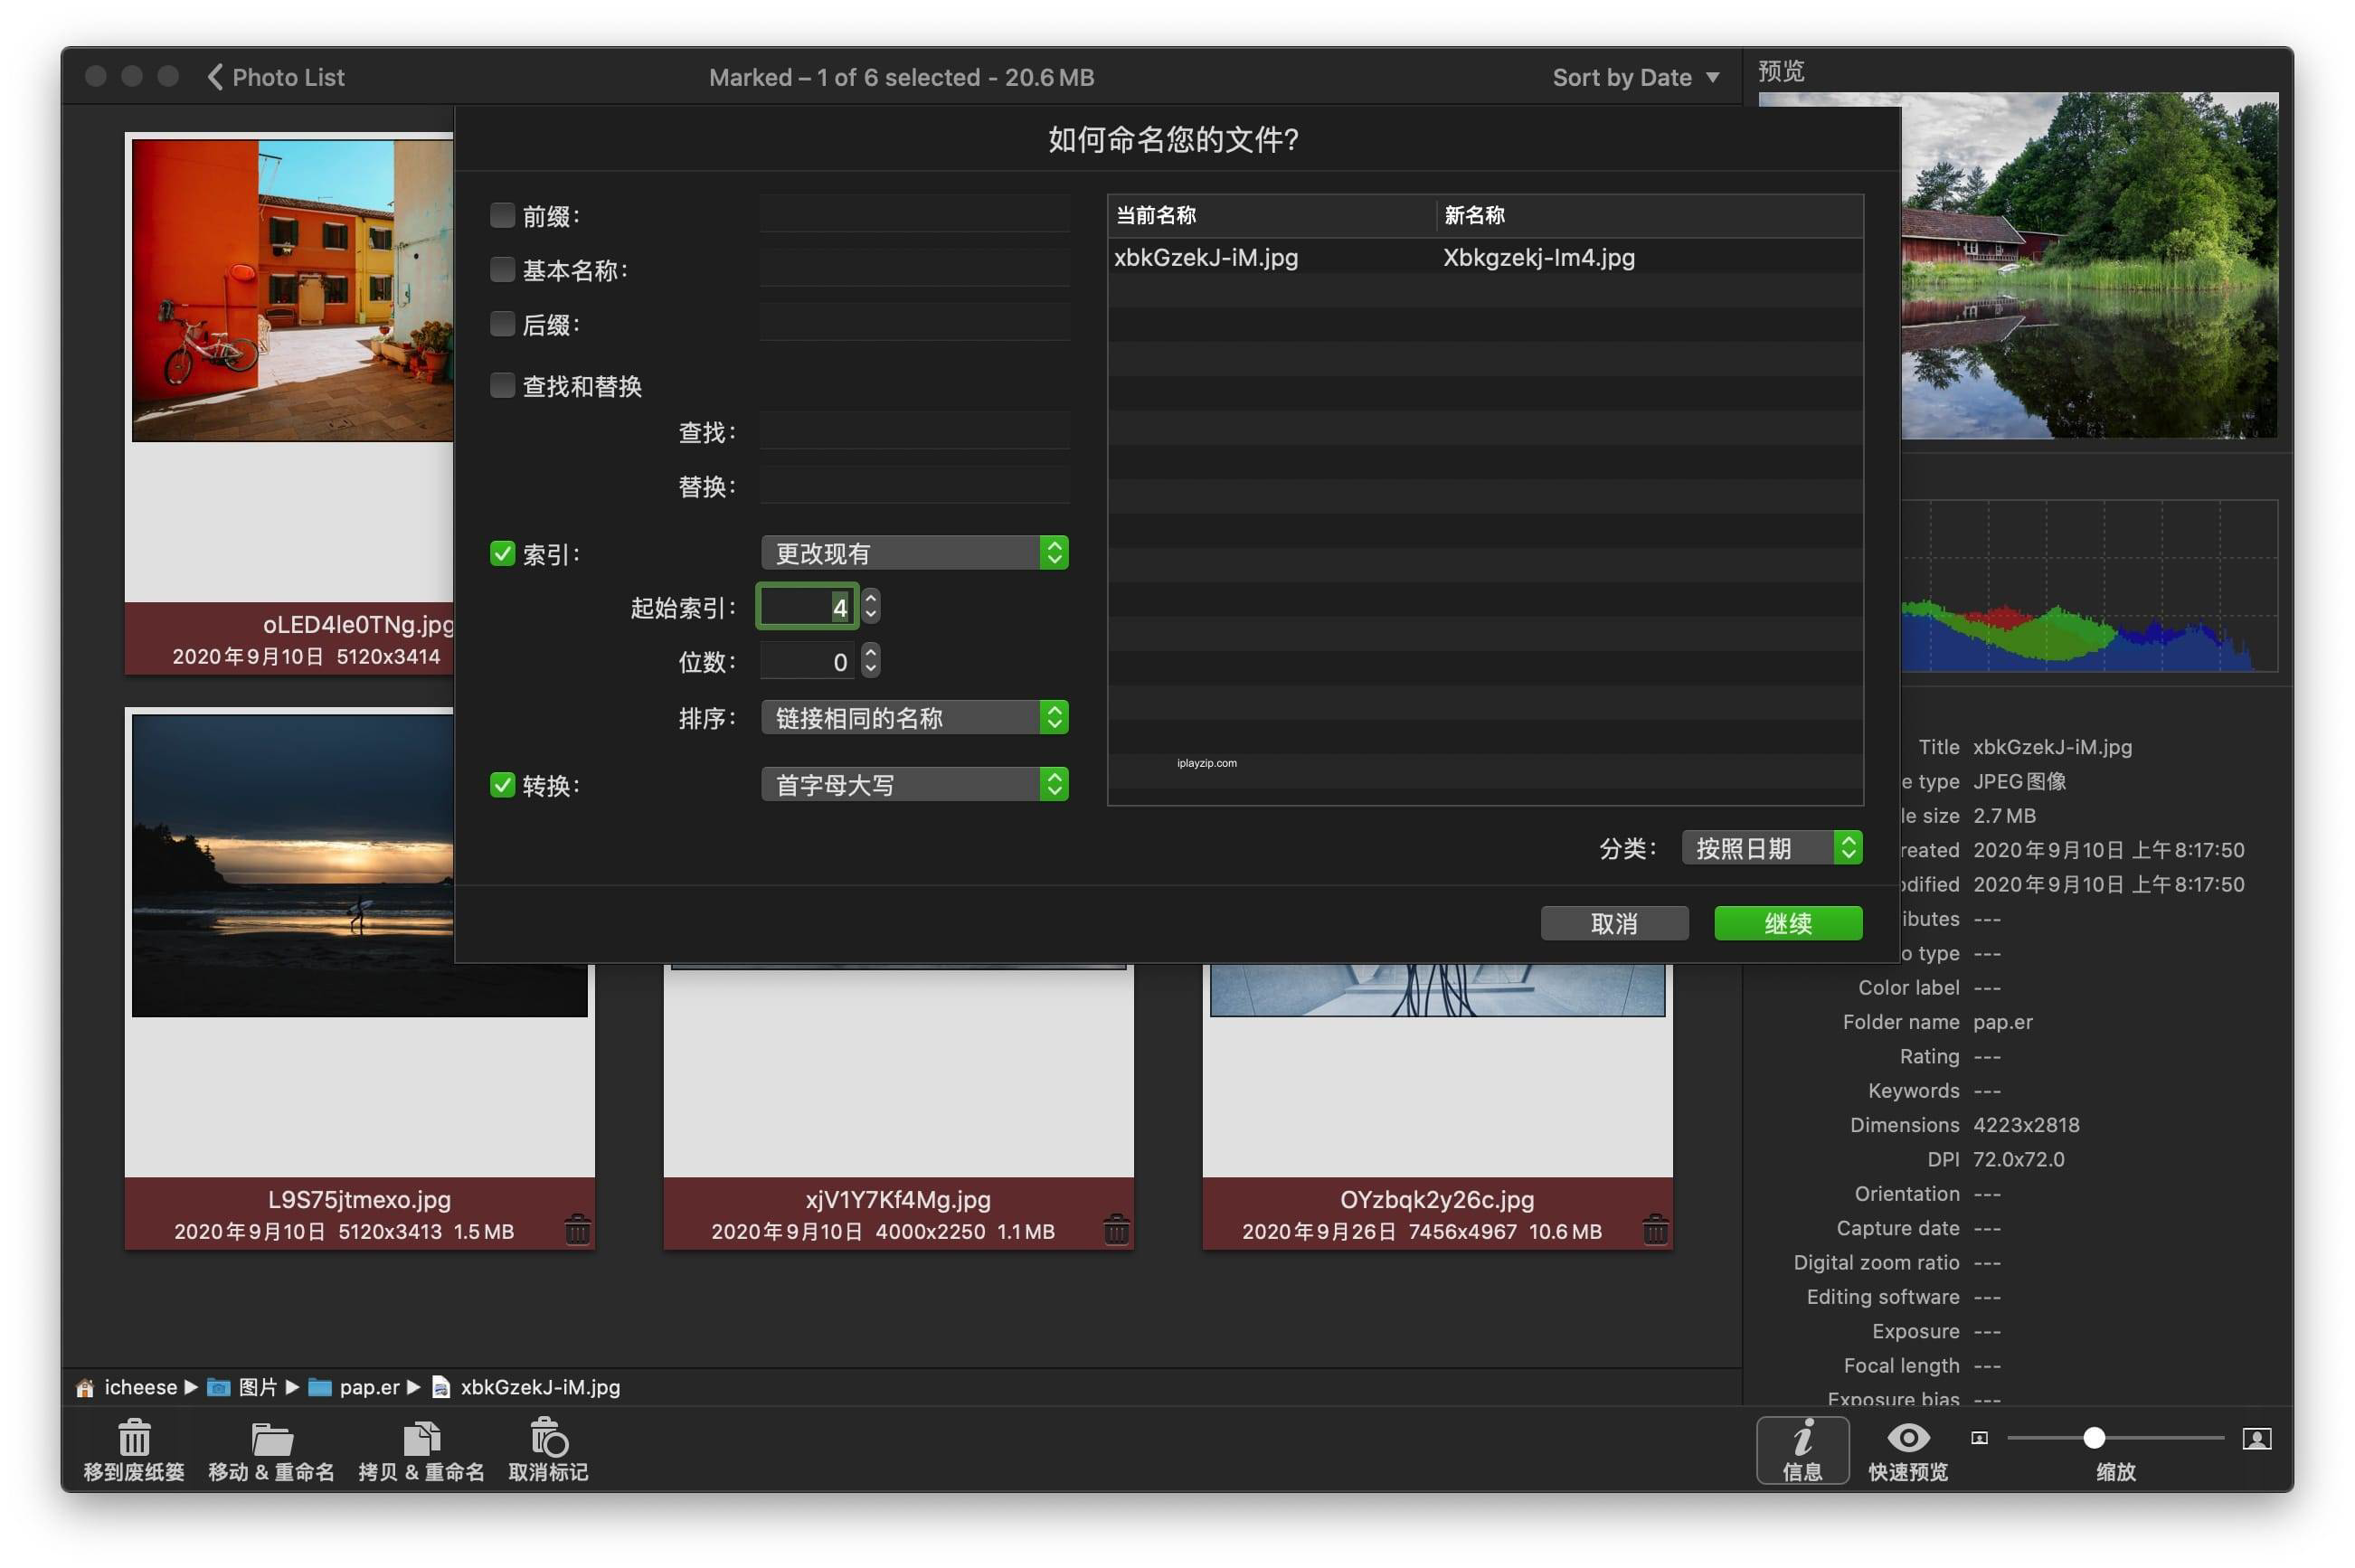Click the Title value xbkGzekJ-iM.jpg

(2052, 747)
